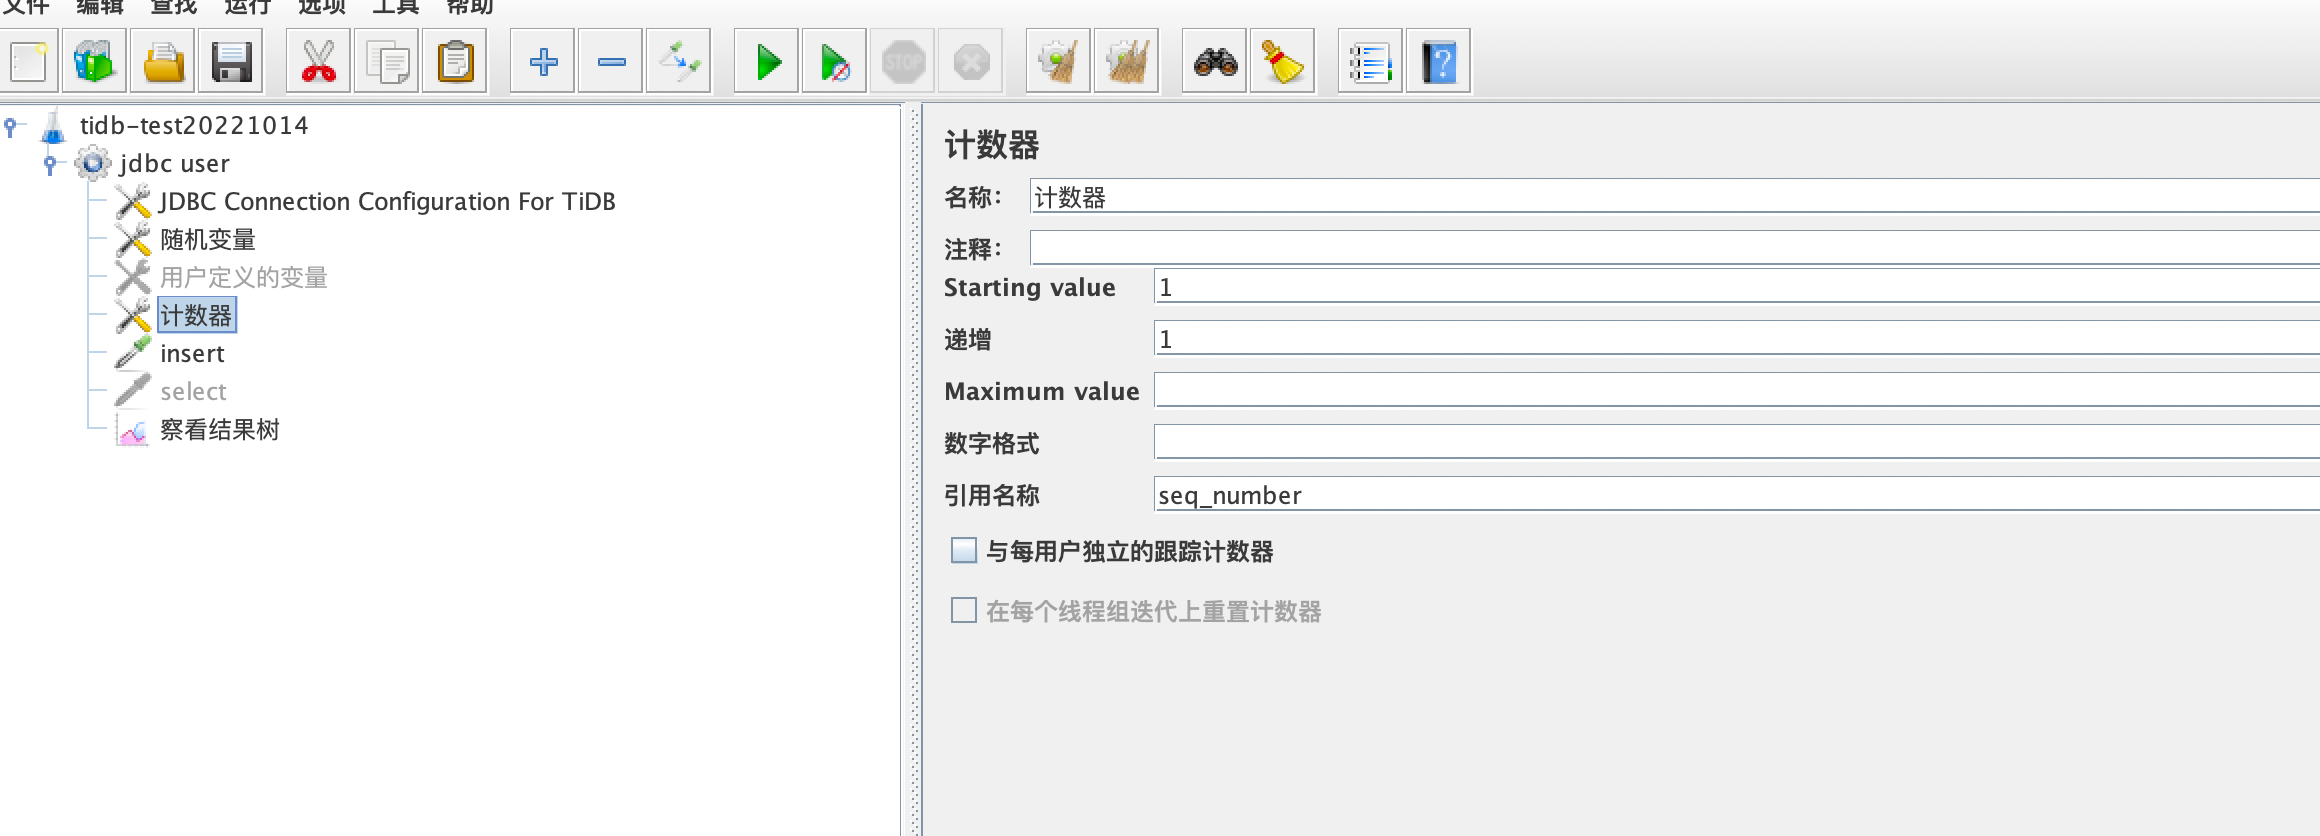Click the Copy icon

[386, 62]
